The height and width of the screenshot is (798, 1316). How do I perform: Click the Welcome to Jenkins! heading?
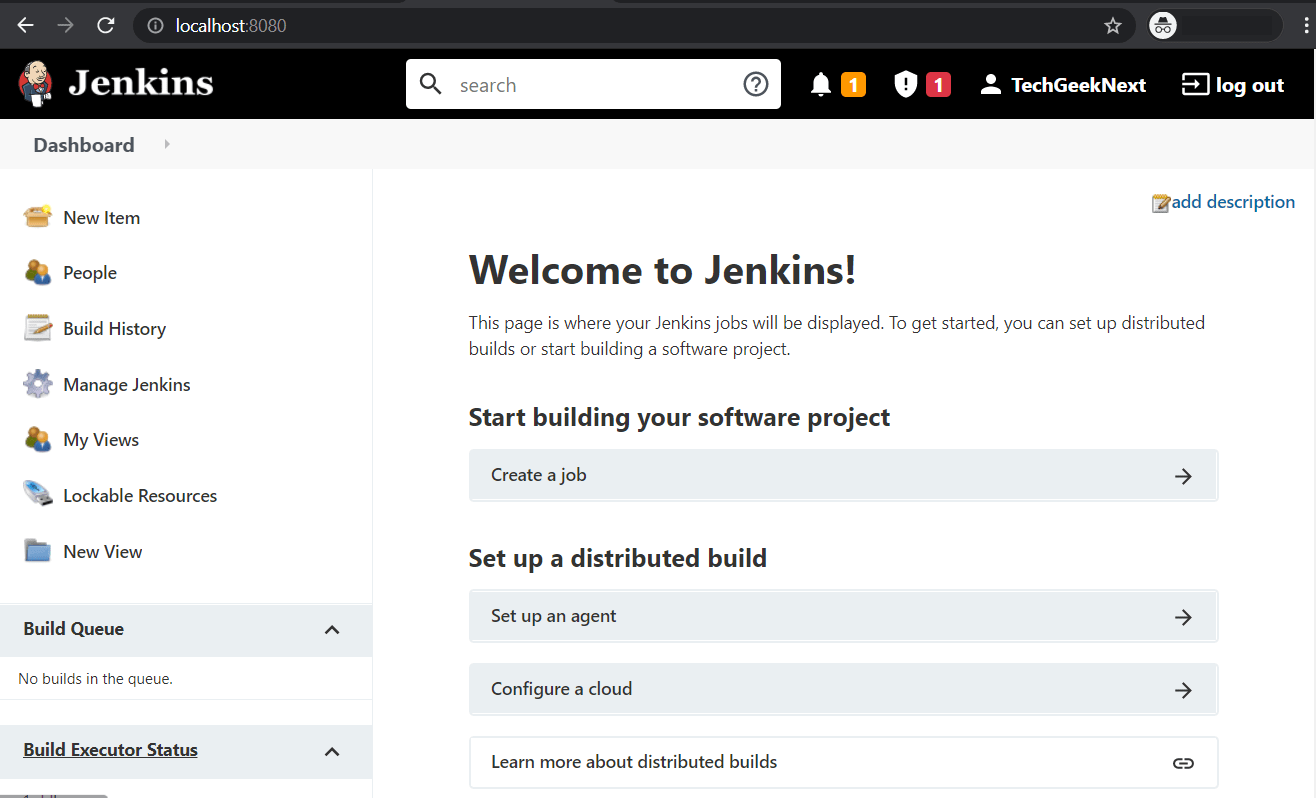pos(662,271)
